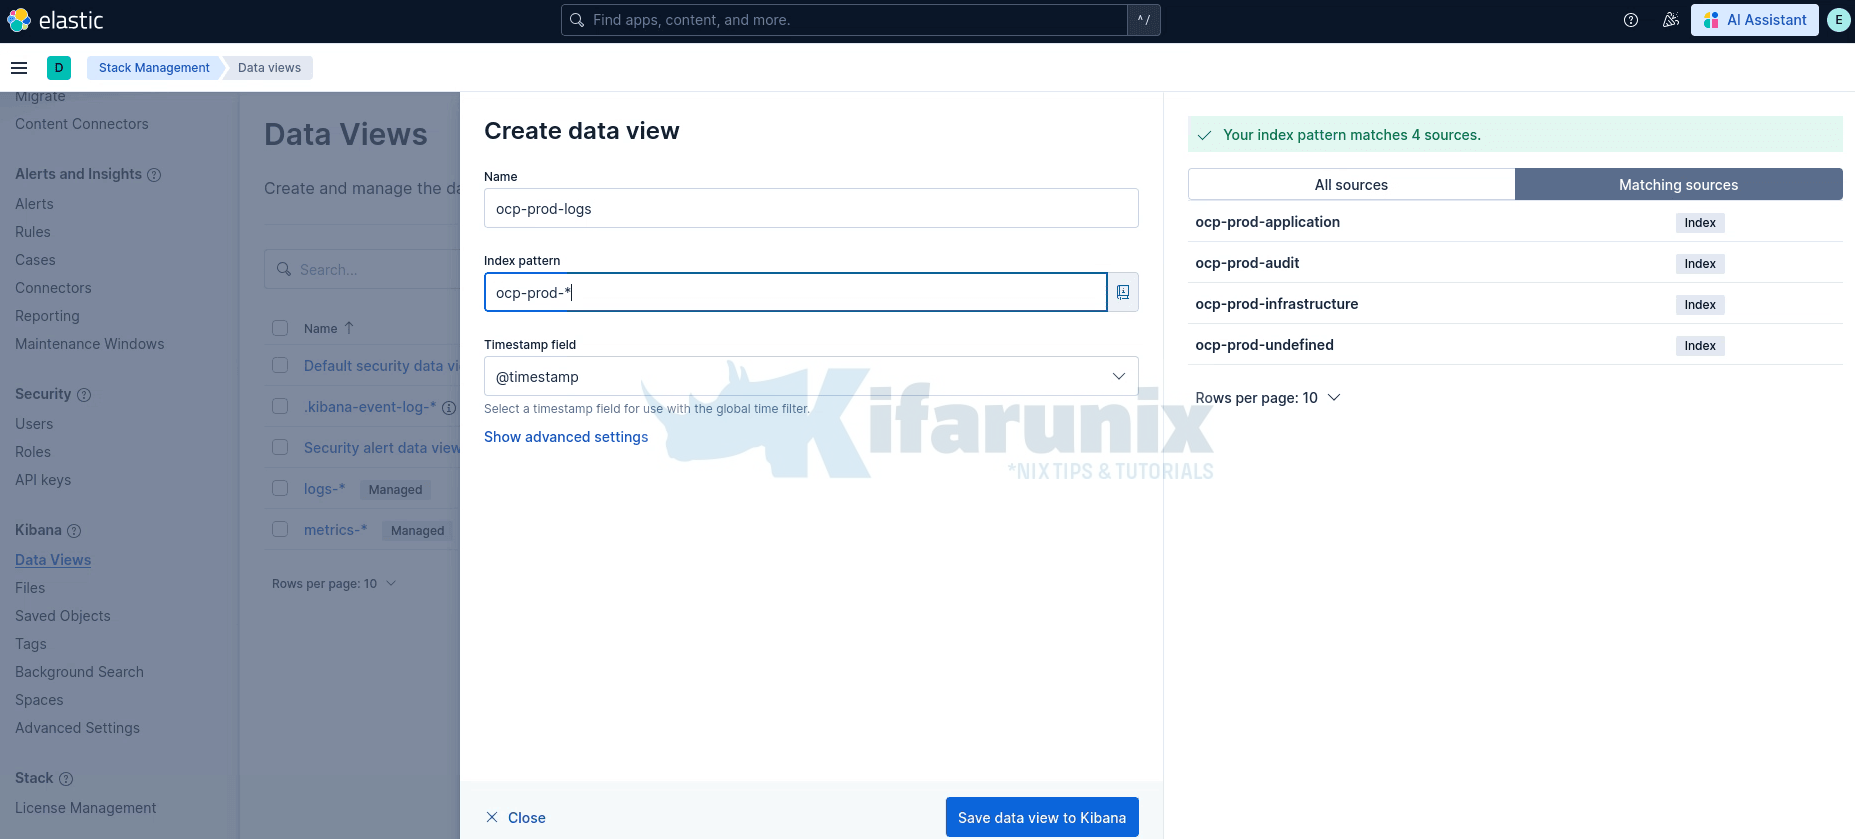
Task: Open Maintenance Windows in sidebar
Action: 90,344
